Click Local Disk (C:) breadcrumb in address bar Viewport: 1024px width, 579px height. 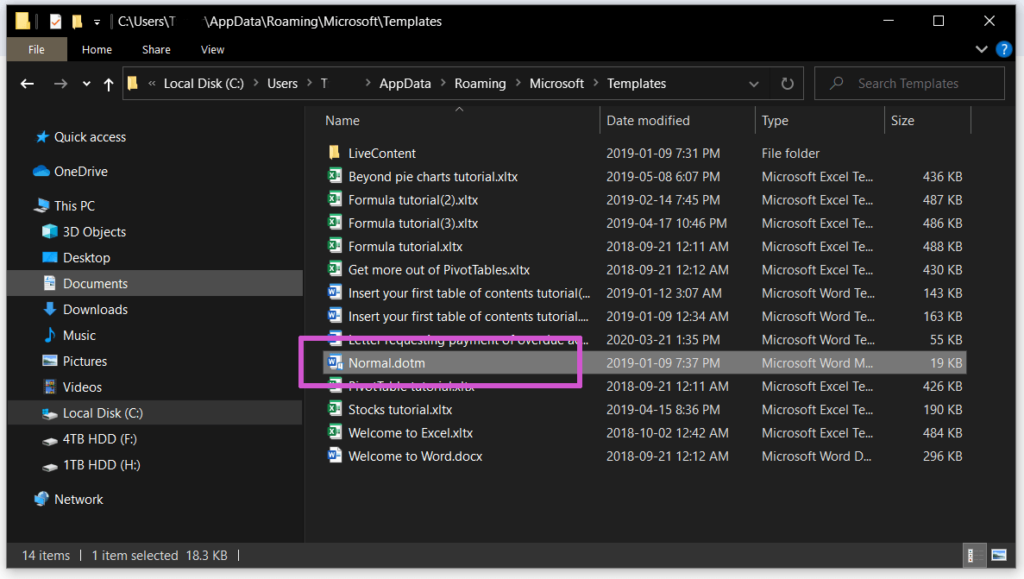point(204,84)
